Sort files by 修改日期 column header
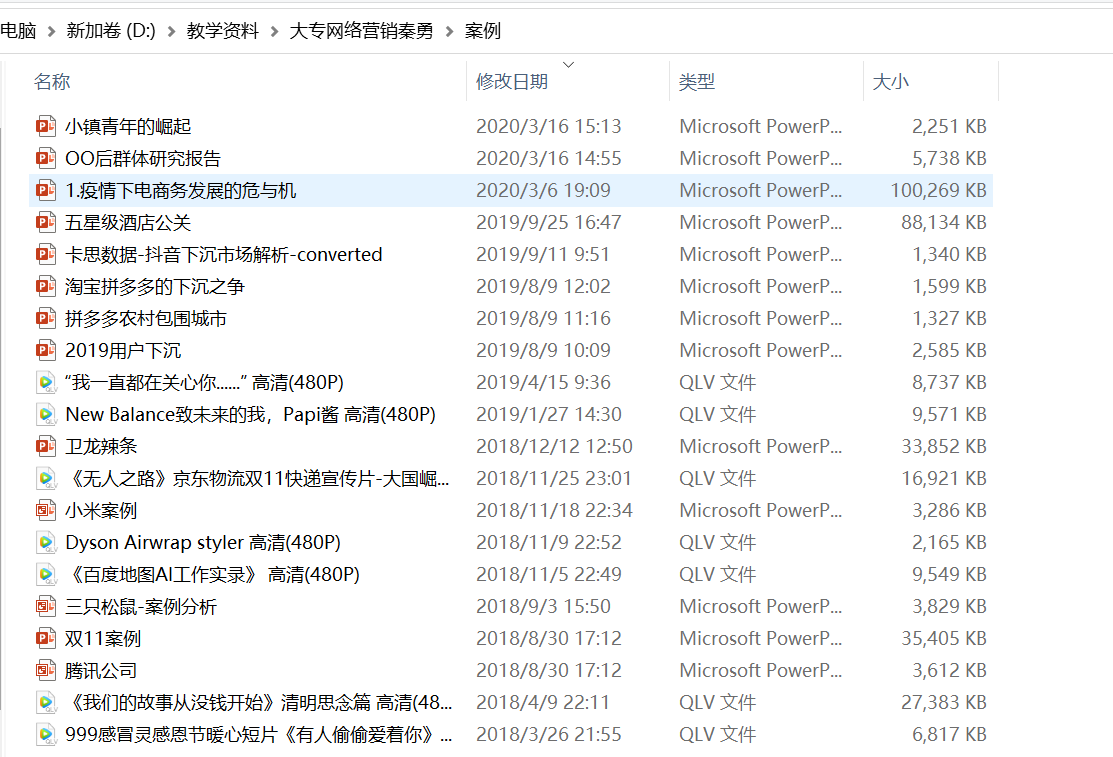This screenshot has height=757, width=1113. 512,82
